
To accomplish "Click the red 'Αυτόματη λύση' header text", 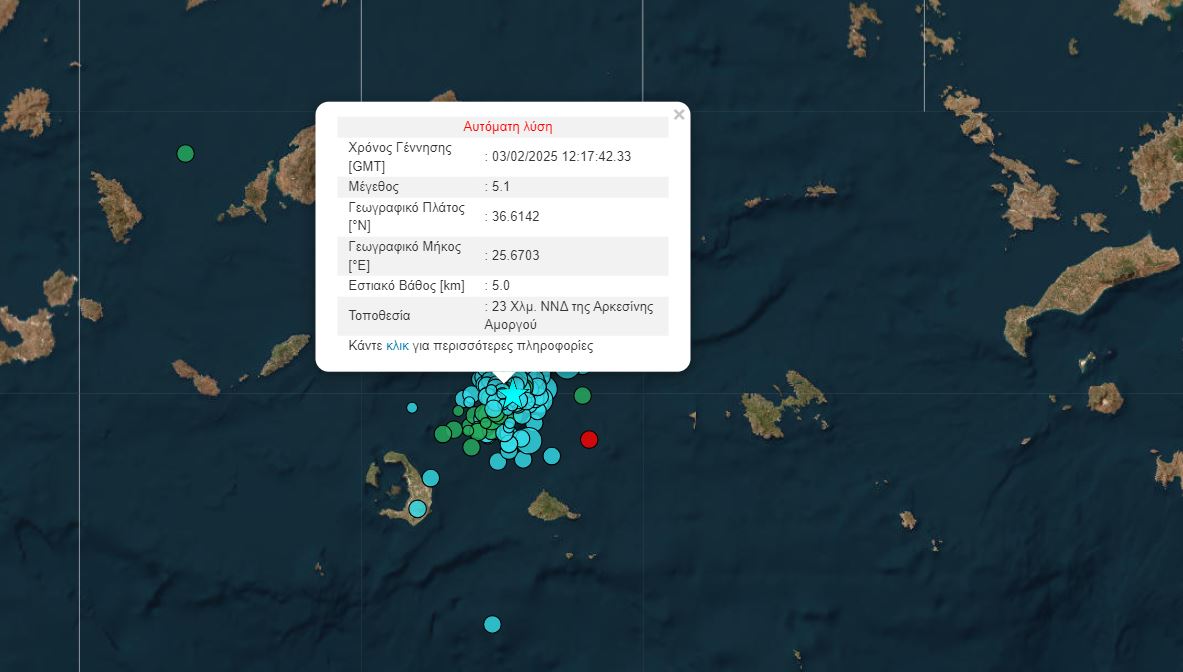I will point(507,127).
